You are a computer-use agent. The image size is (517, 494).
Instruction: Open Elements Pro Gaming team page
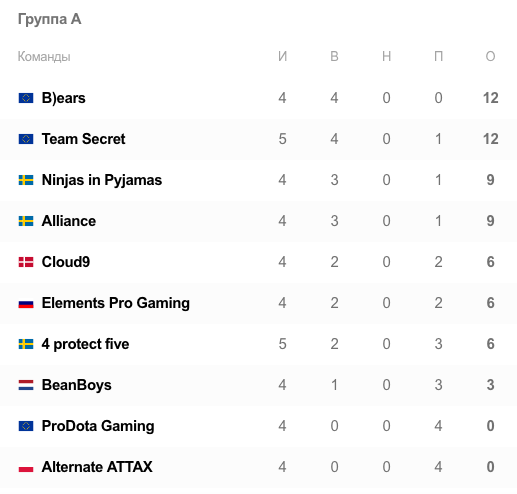(x=116, y=303)
